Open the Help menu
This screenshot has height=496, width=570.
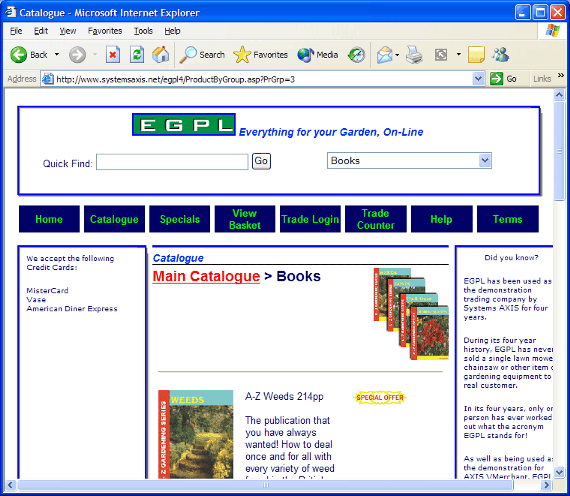[x=172, y=31]
